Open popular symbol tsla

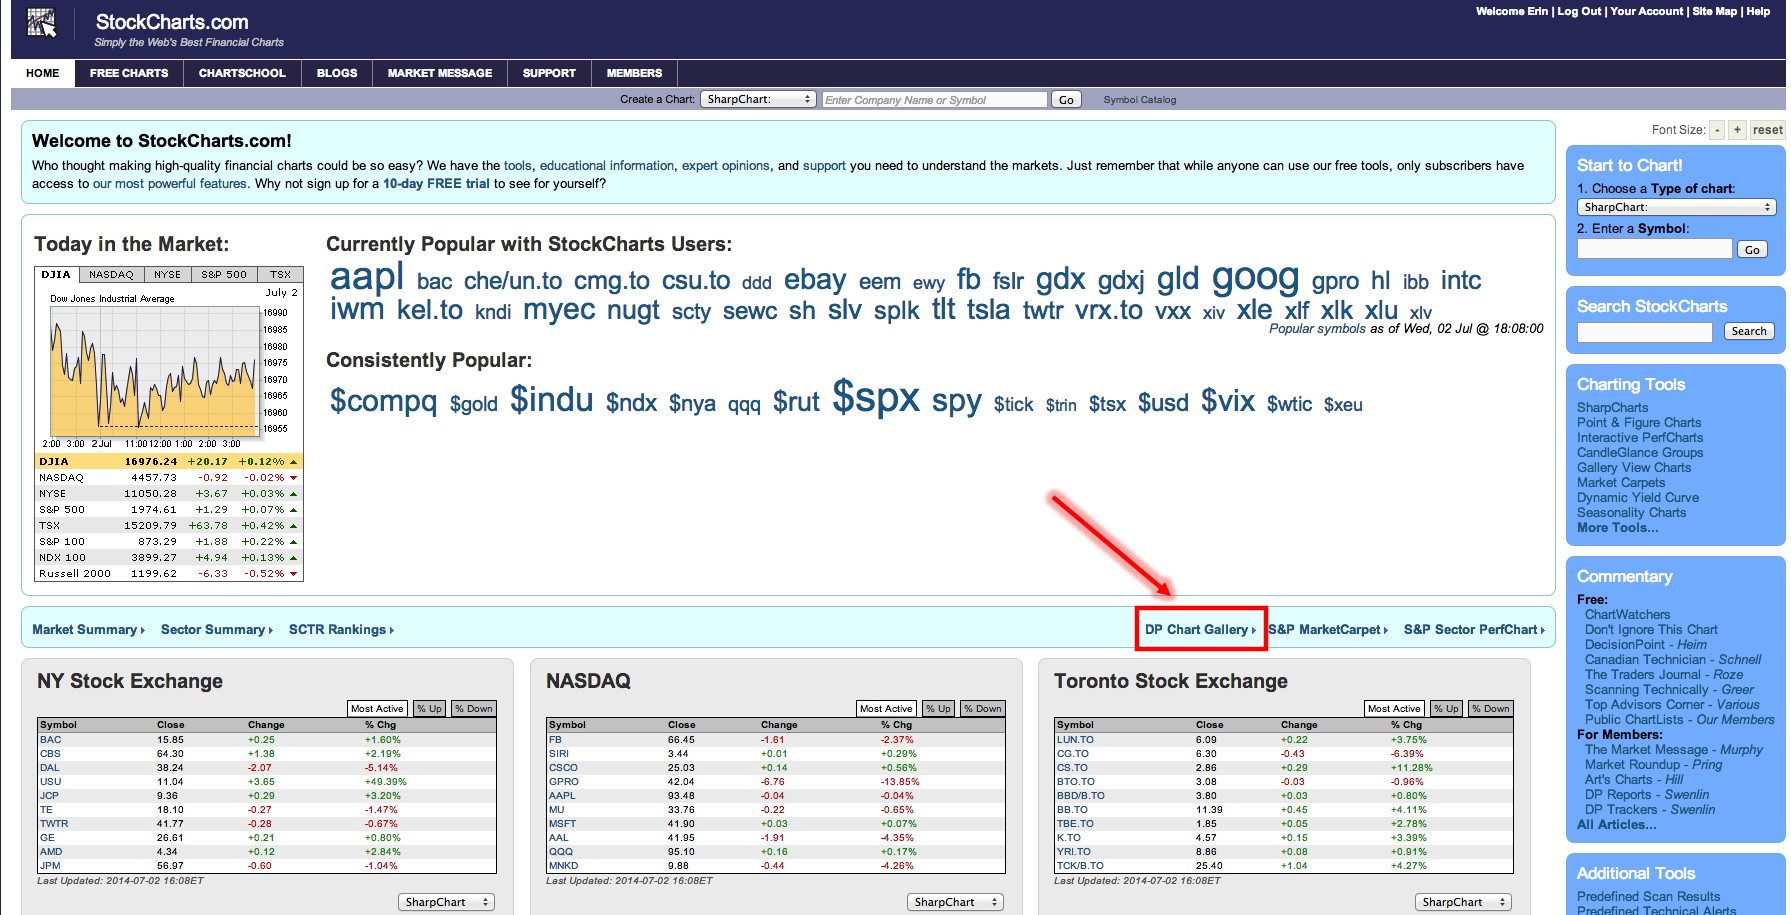click(x=988, y=310)
